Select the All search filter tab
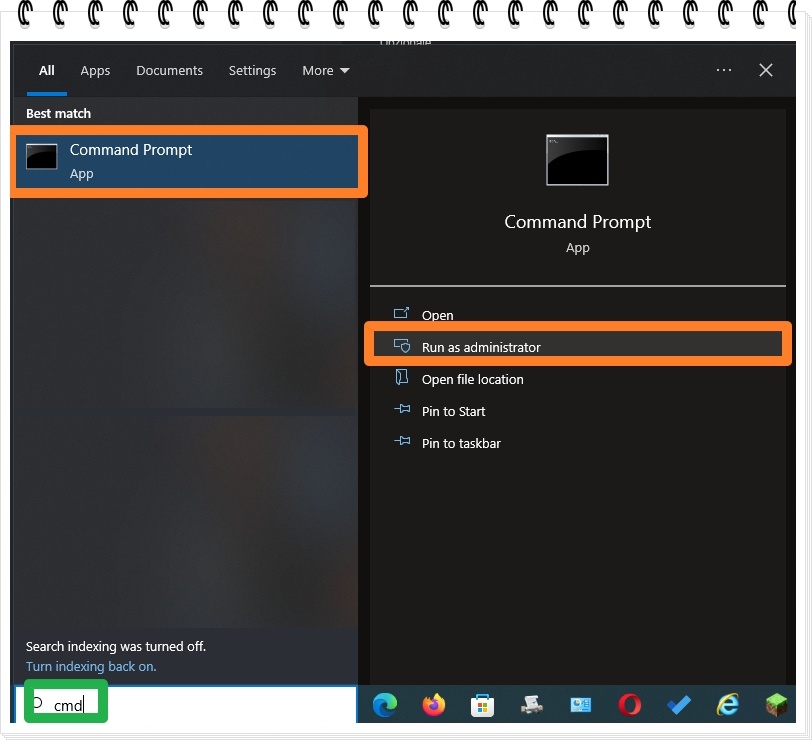 pyautogui.click(x=46, y=70)
